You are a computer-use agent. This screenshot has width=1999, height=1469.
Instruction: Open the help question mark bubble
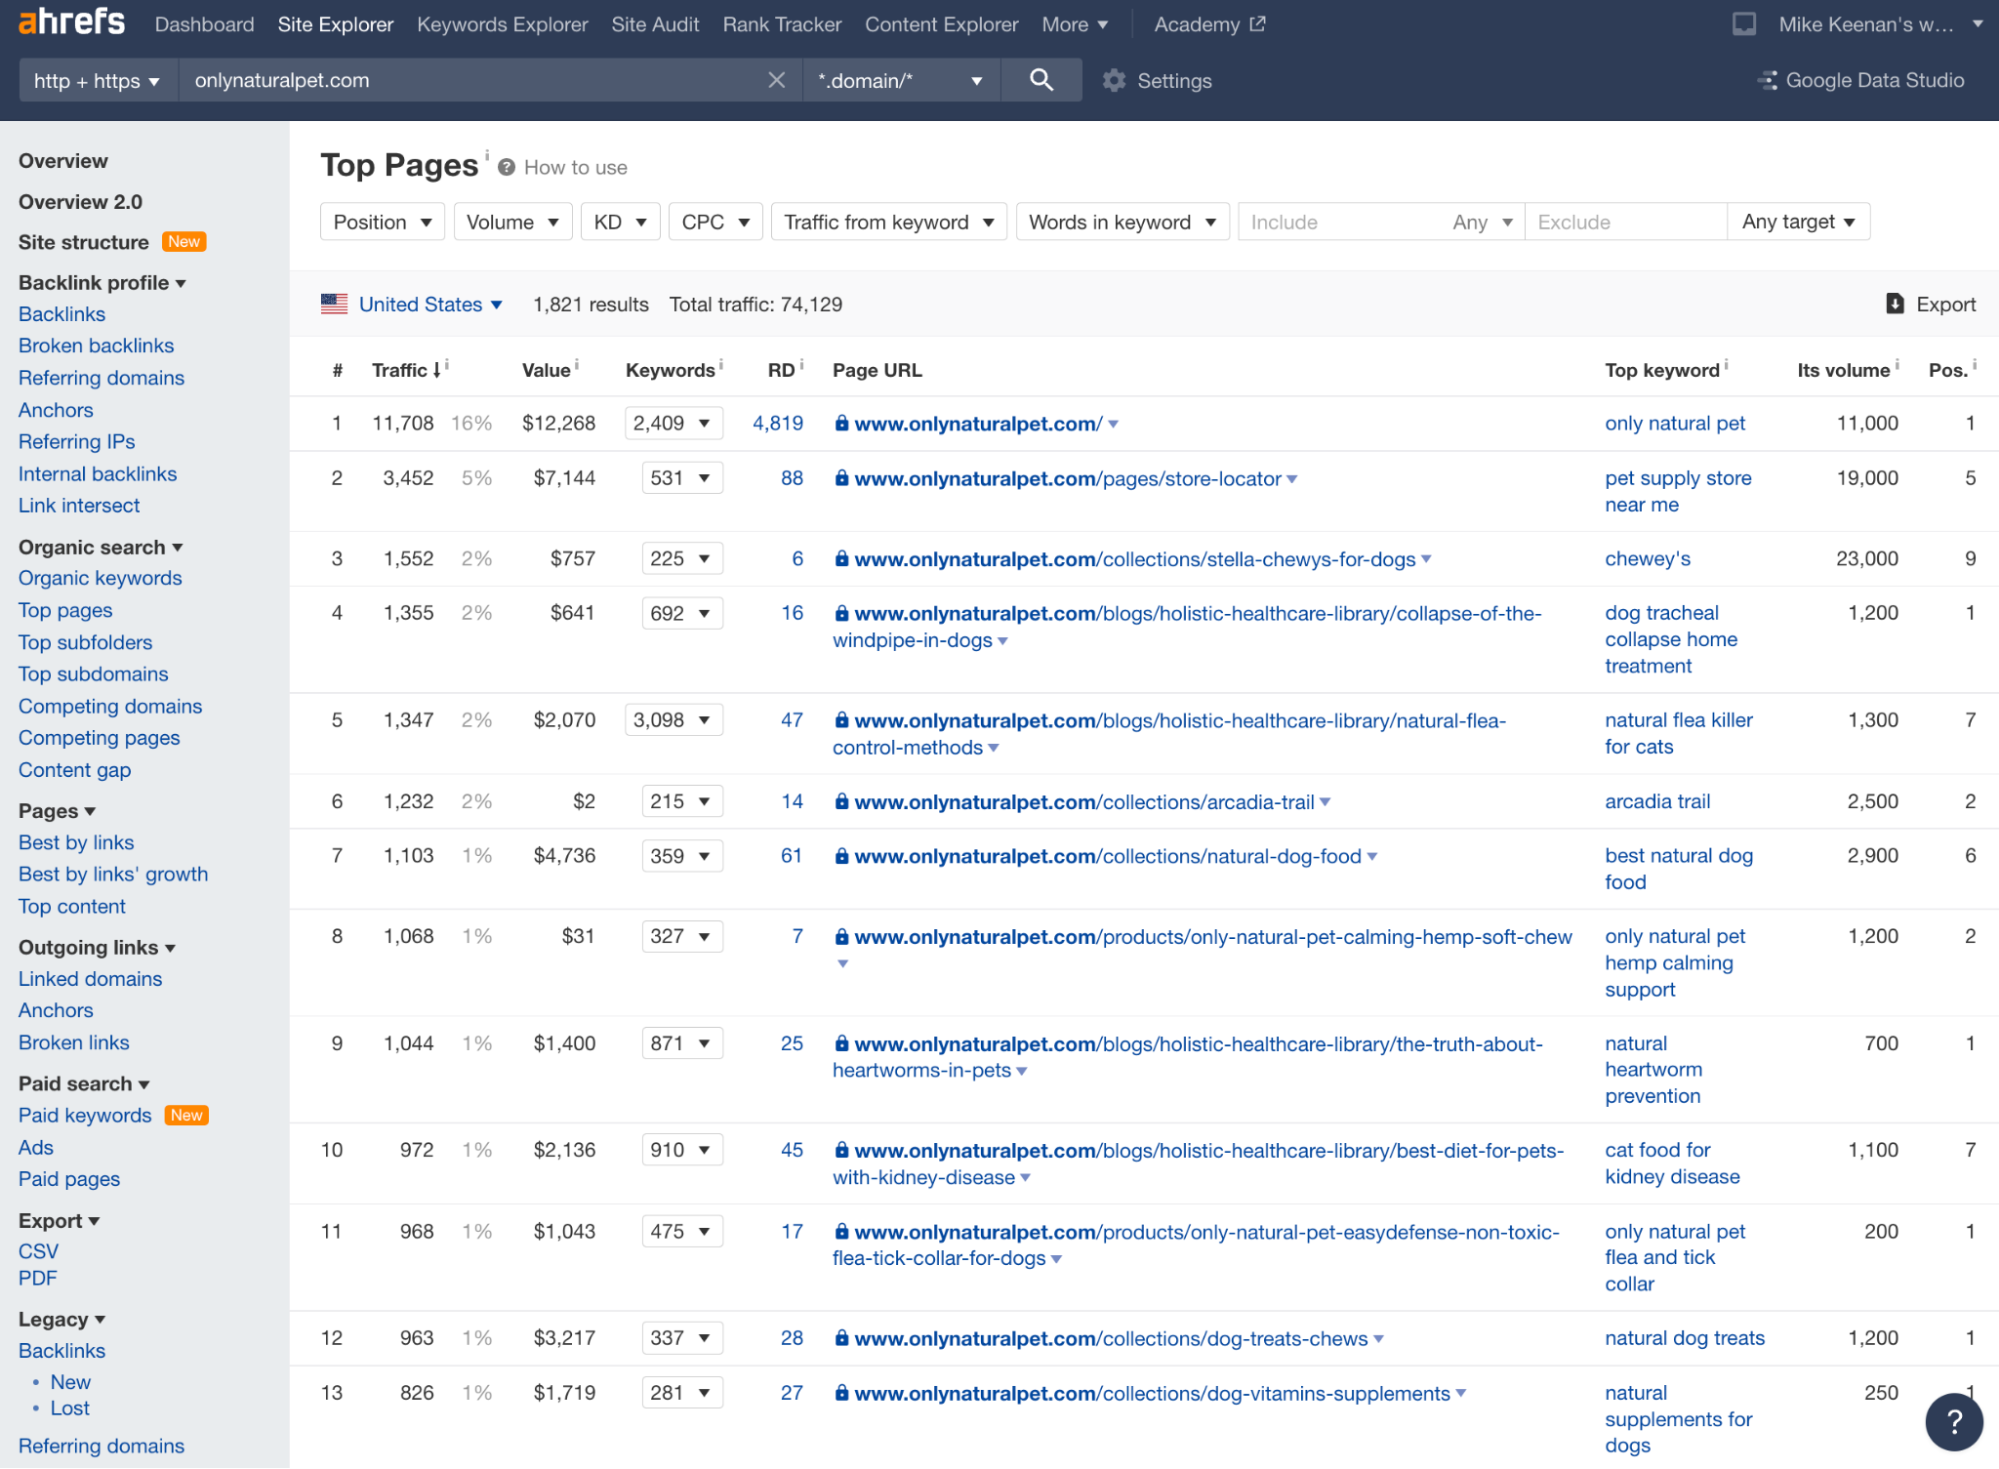pyautogui.click(x=1953, y=1421)
